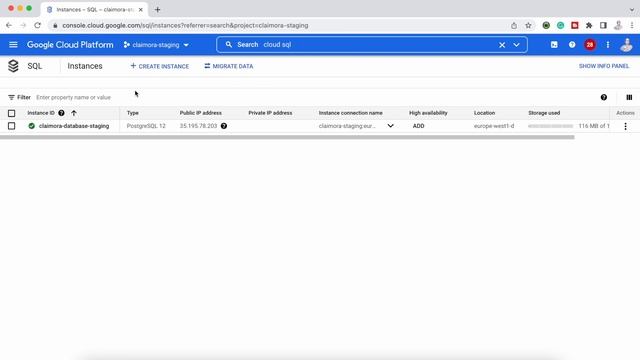Click the Type column header
Image resolution: width=640 pixels, height=360 pixels.
(133, 113)
